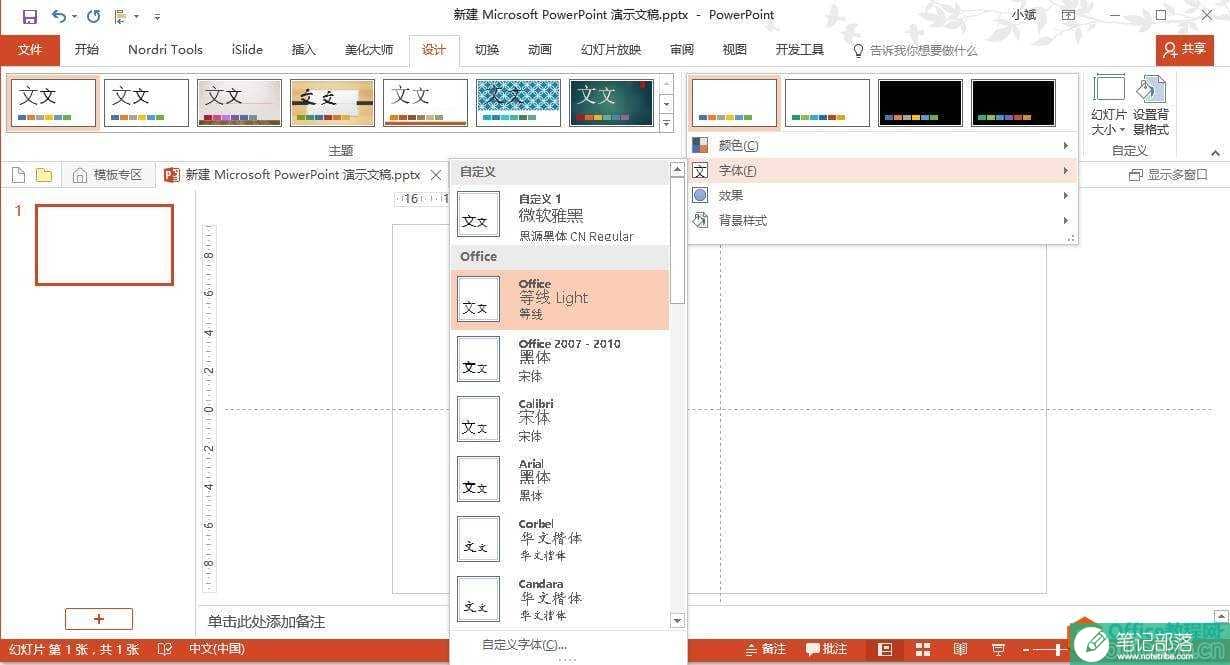Expand the themes gallery More arrow
The width and height of the screenshot is (1230, 665).
[x=667, y=123]
